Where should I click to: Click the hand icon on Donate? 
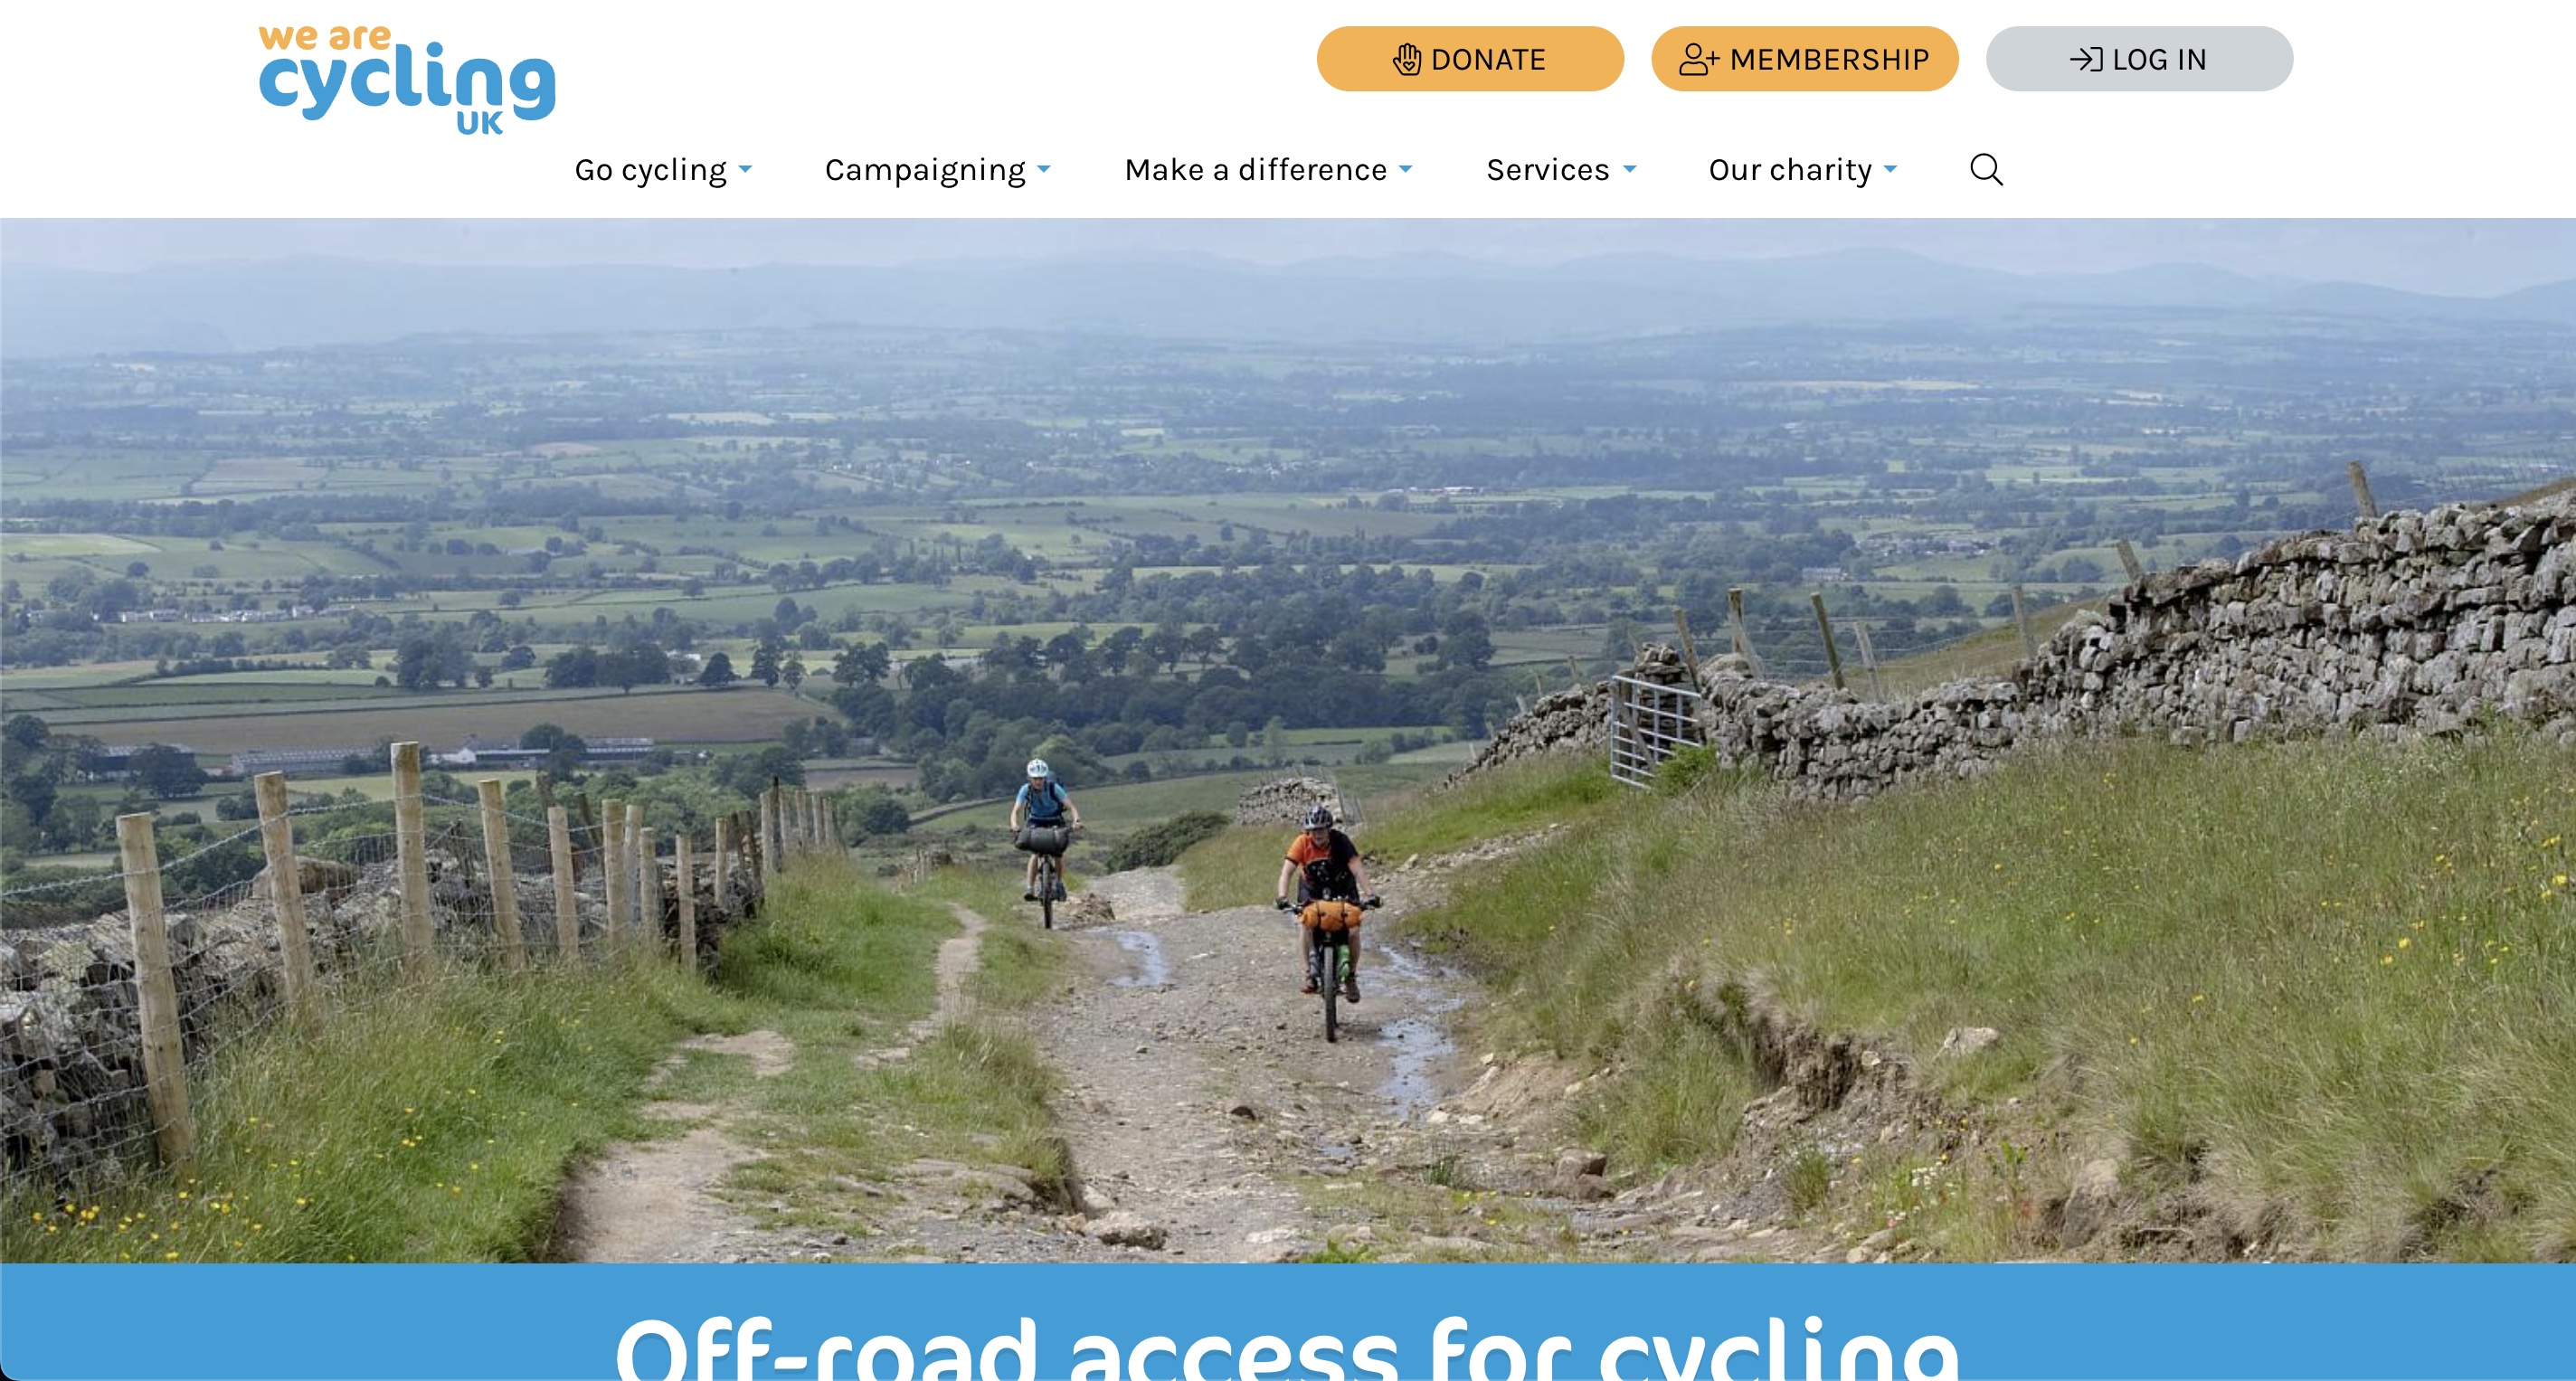click(1407, 59)
